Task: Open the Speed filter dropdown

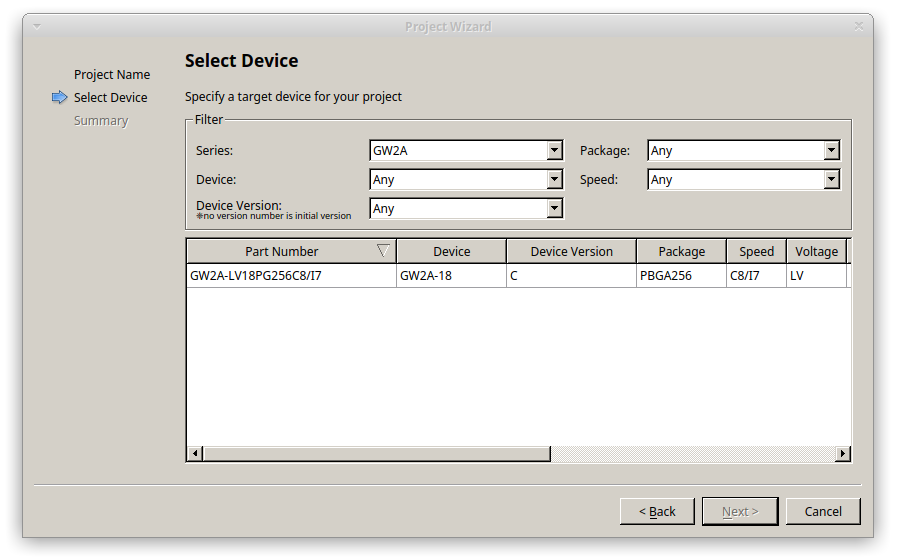Action: click(744, 180)
